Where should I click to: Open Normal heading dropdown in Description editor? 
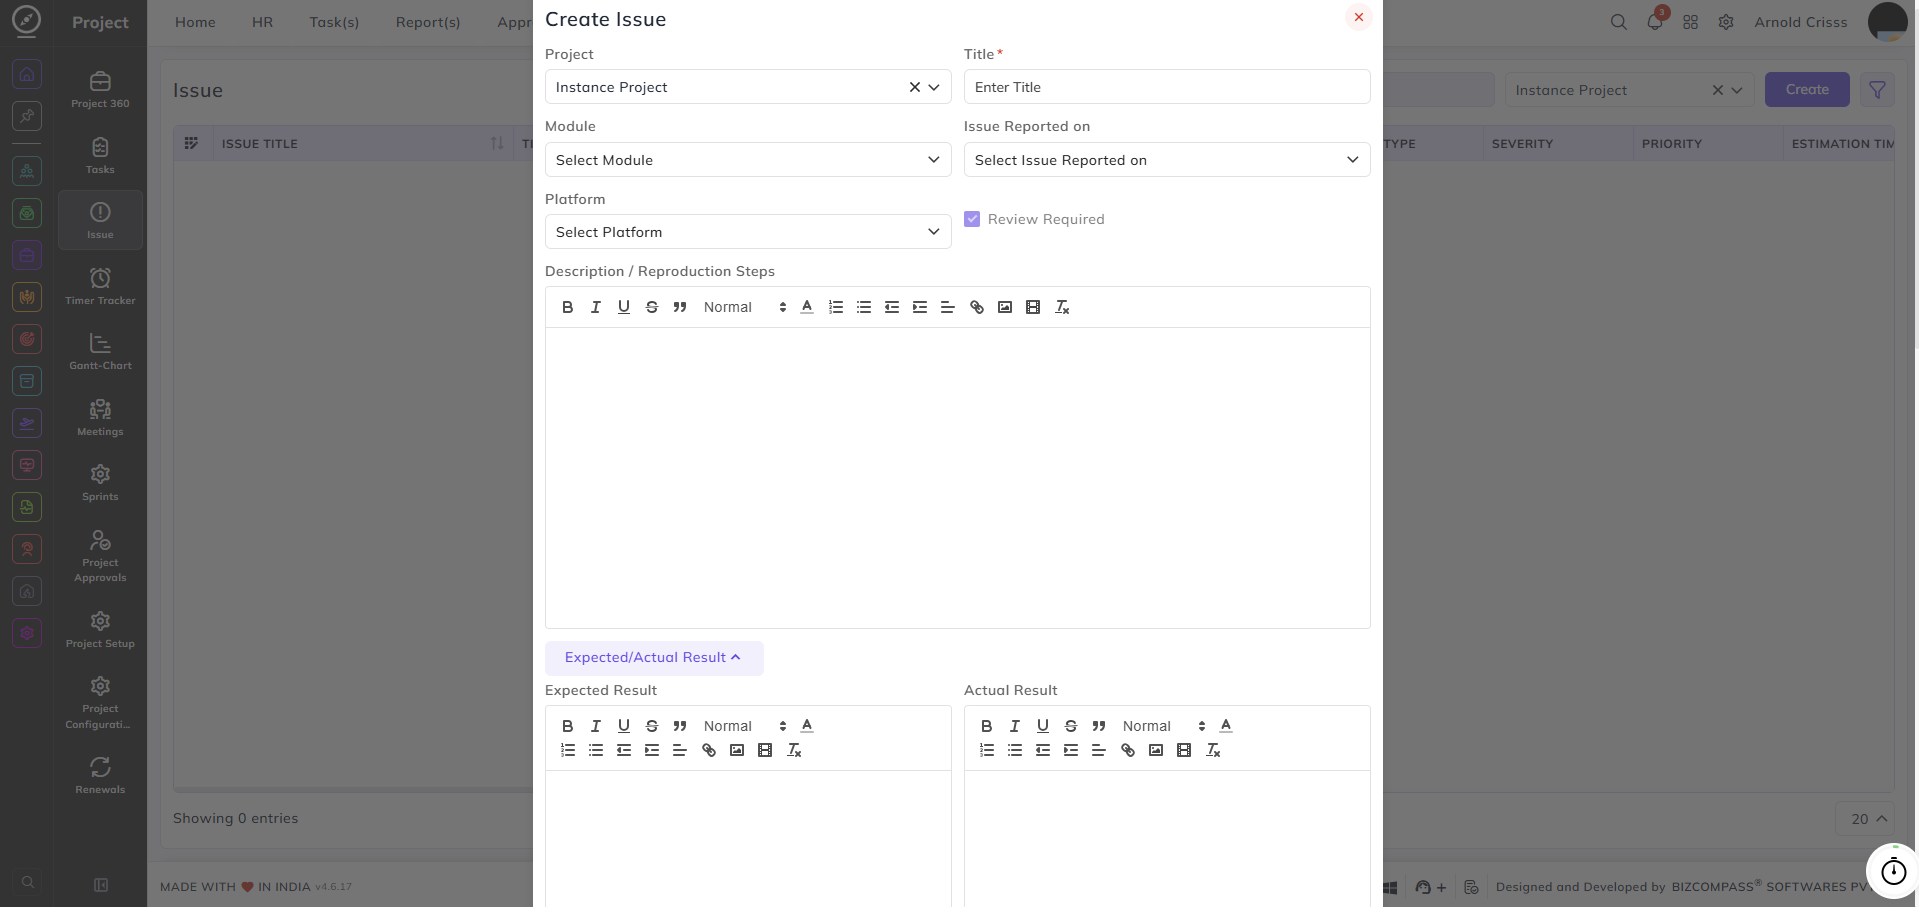coord(744,307)
